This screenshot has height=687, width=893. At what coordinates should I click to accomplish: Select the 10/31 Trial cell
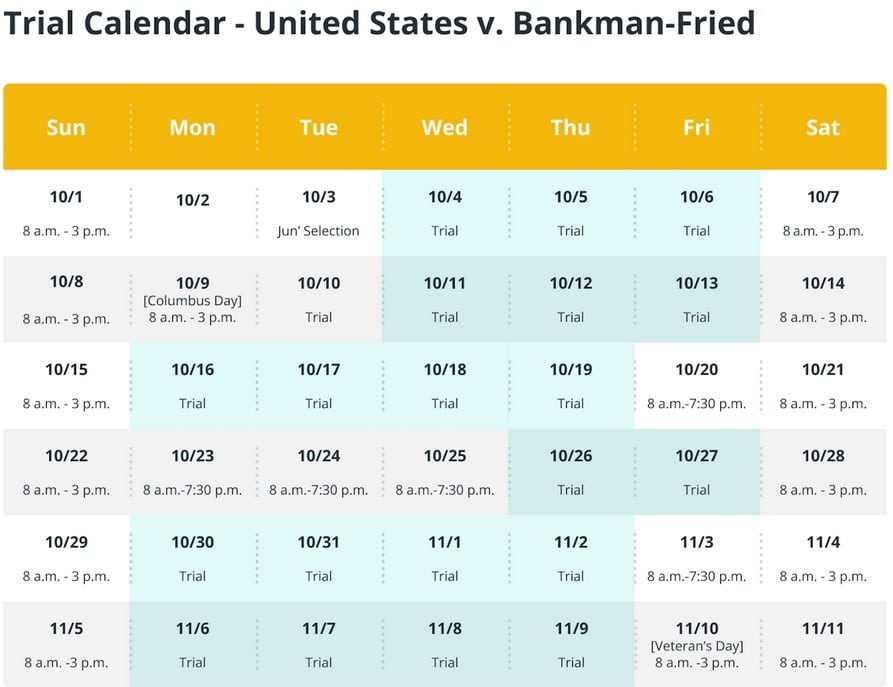click(x=318, y=558)
